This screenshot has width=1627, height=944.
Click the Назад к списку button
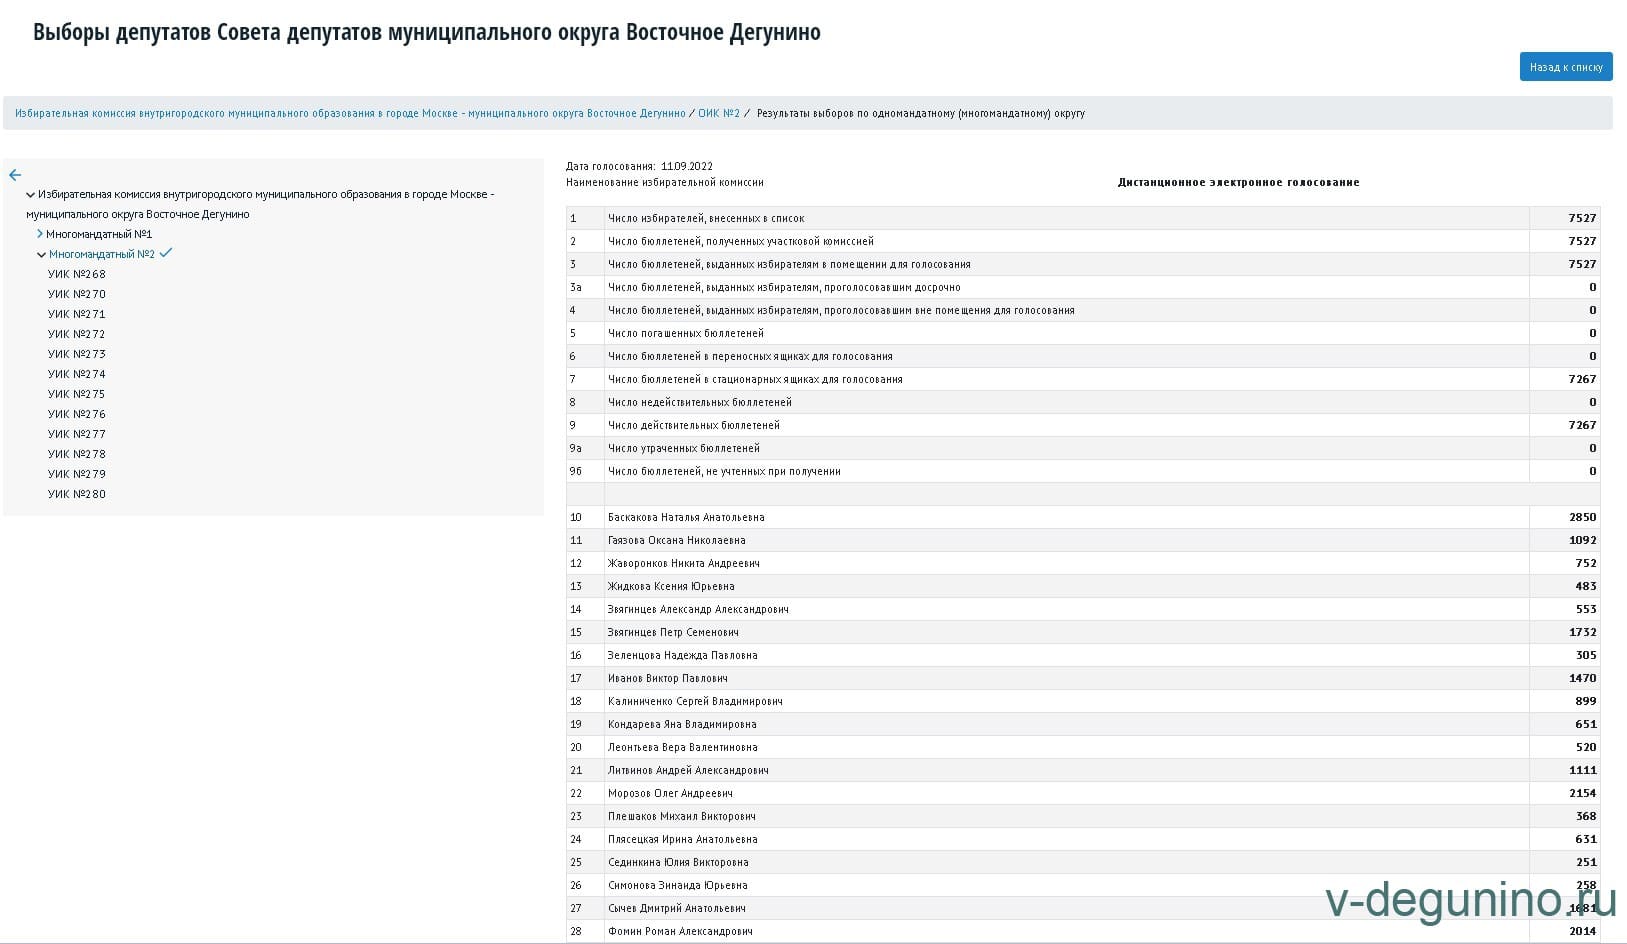coord(1565,67)
